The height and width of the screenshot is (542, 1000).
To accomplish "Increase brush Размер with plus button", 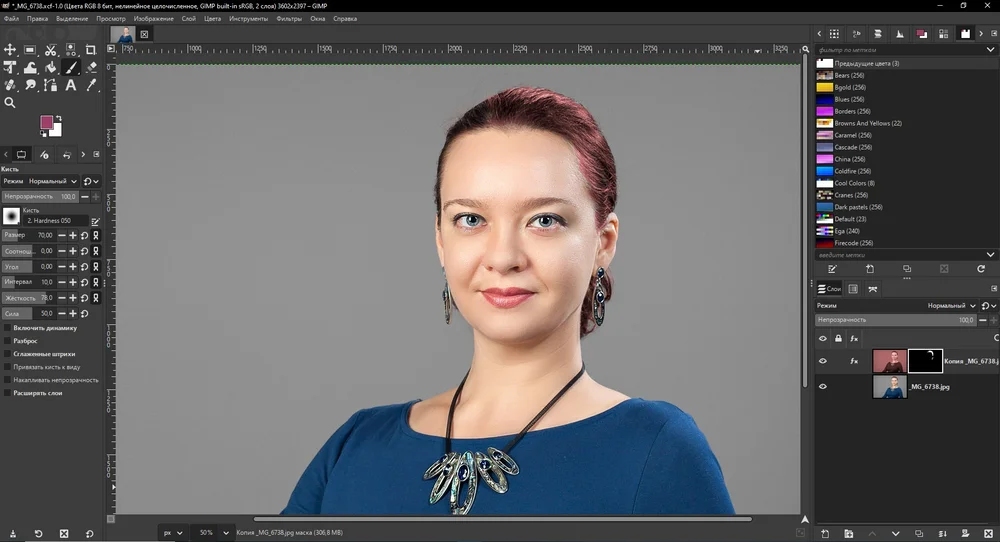I will coord(73,235).
